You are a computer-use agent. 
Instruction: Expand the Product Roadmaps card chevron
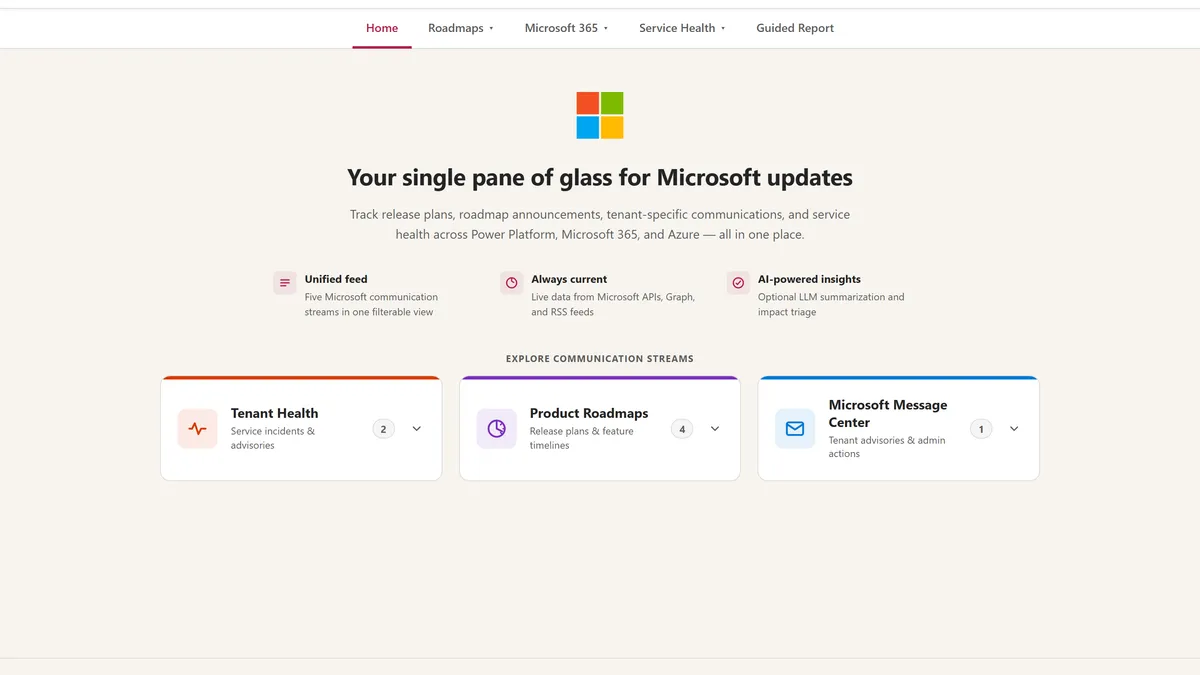(x=715, y=429)
